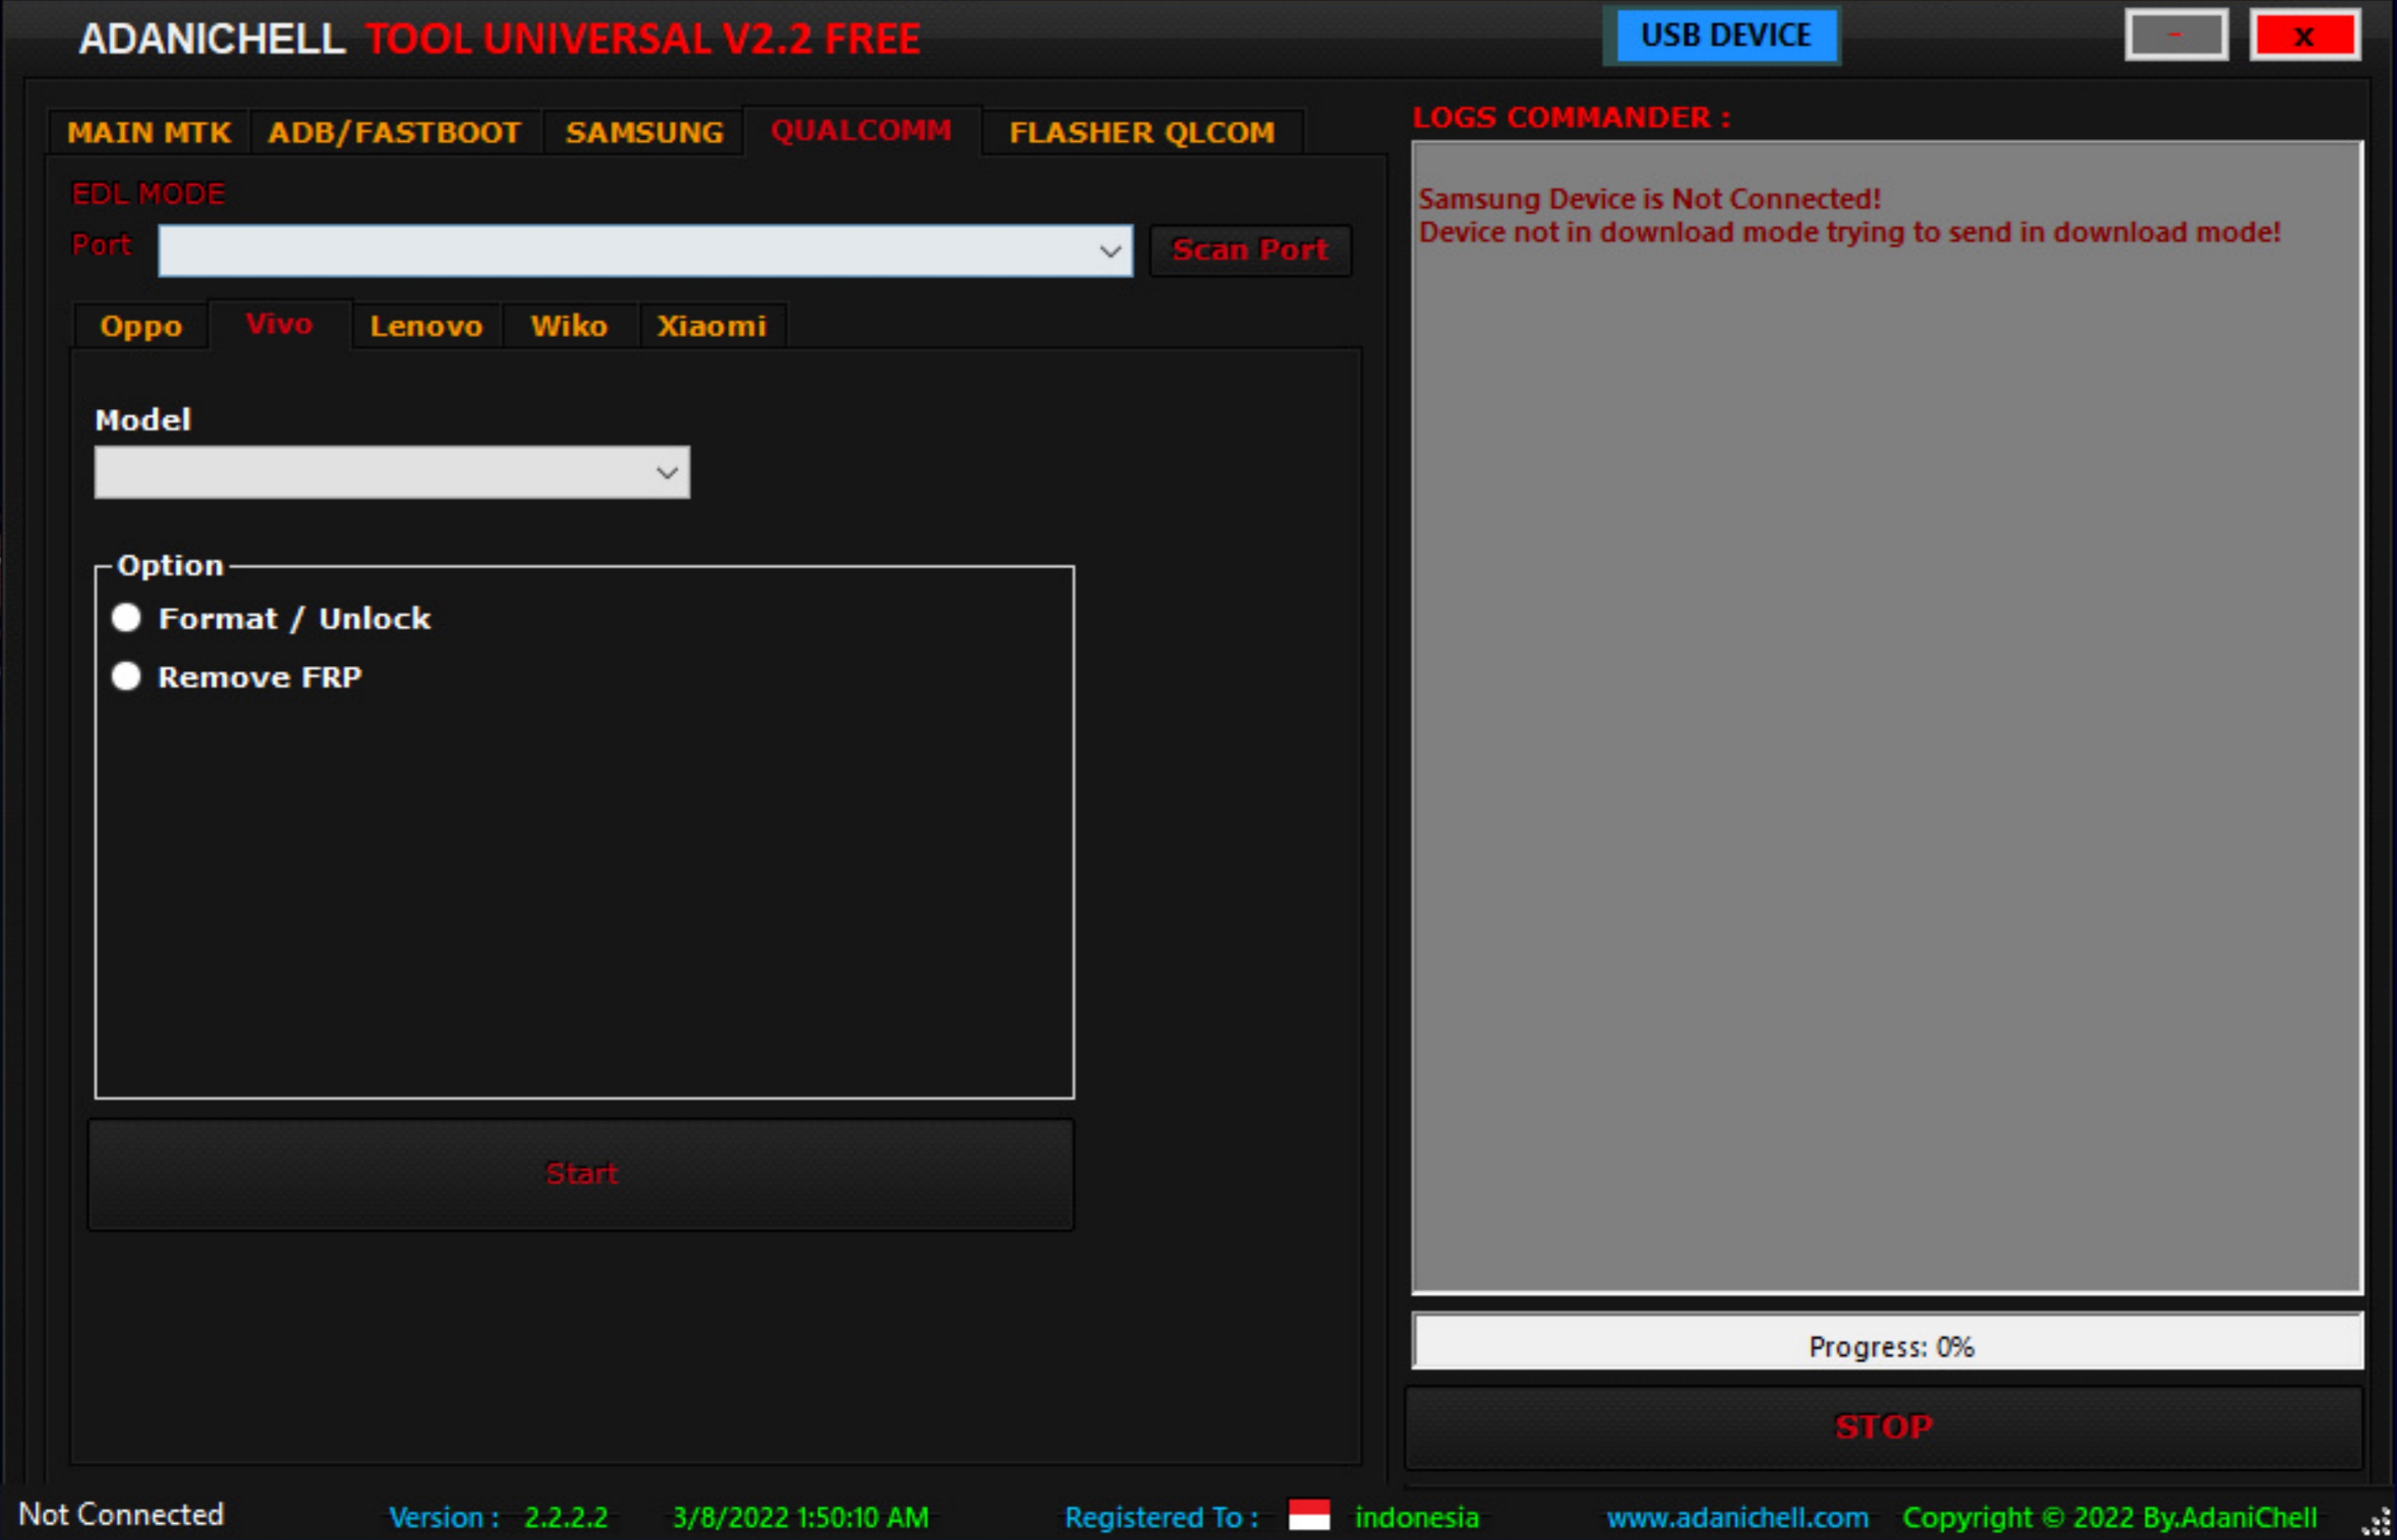
Task: Click the 'indonesia' registered name
Action: tap(1416, 1518)
